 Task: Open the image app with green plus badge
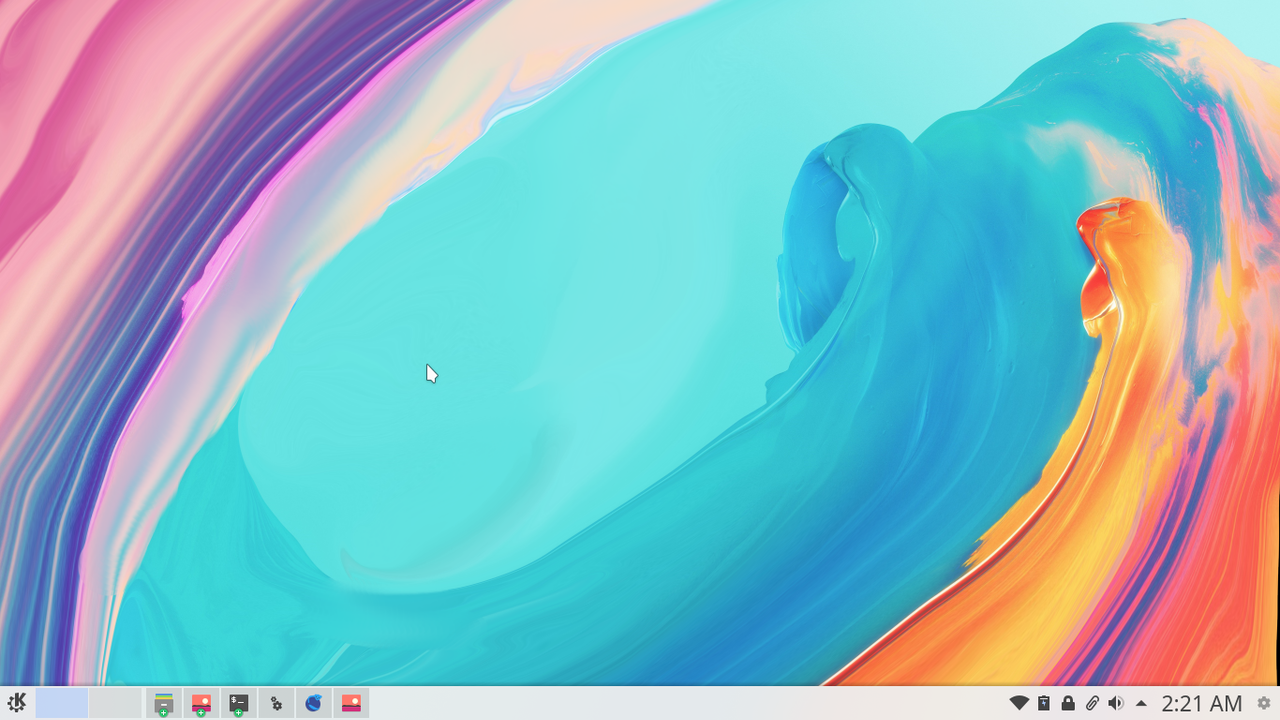pos(201,704)
